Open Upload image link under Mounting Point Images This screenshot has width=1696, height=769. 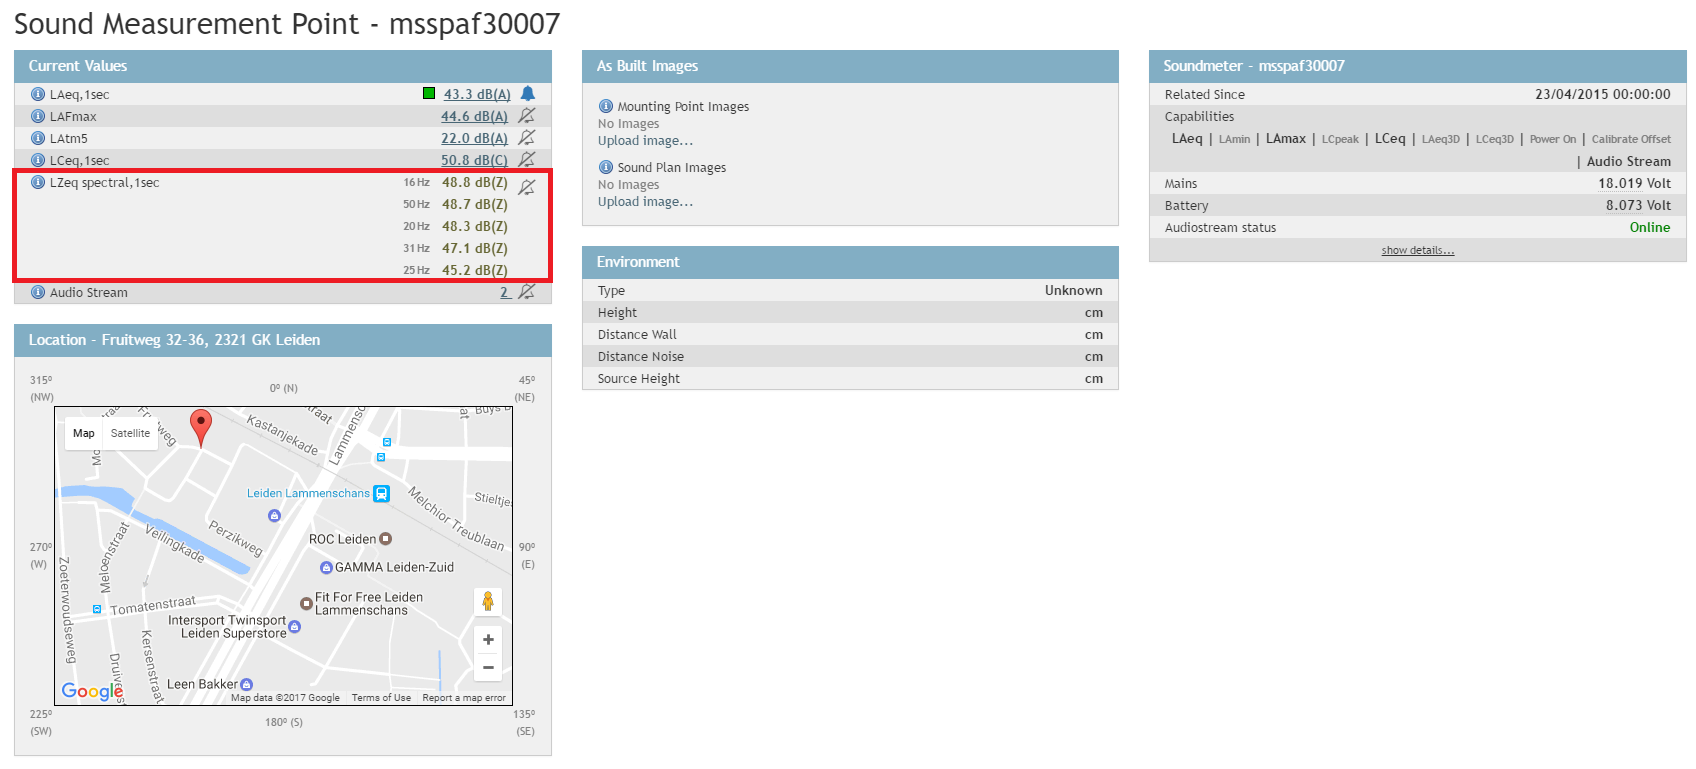[645, 141]
